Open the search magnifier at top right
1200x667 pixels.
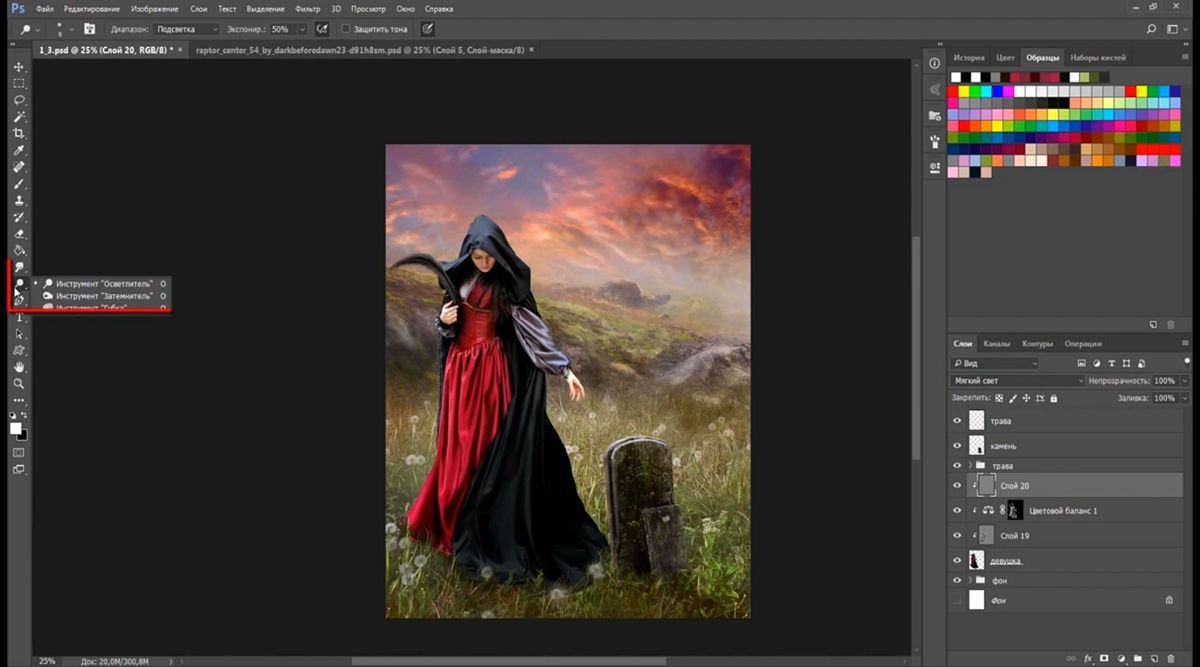(x=1152, y=29)
